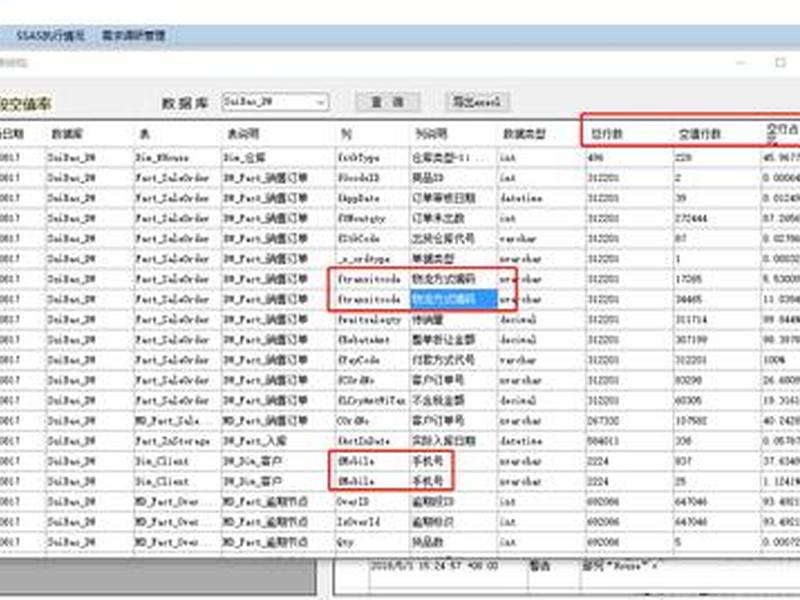Select the 不含税金额 cell
Image resolution: width=800 pixels, height=600 pixels.
pos(454,401)
